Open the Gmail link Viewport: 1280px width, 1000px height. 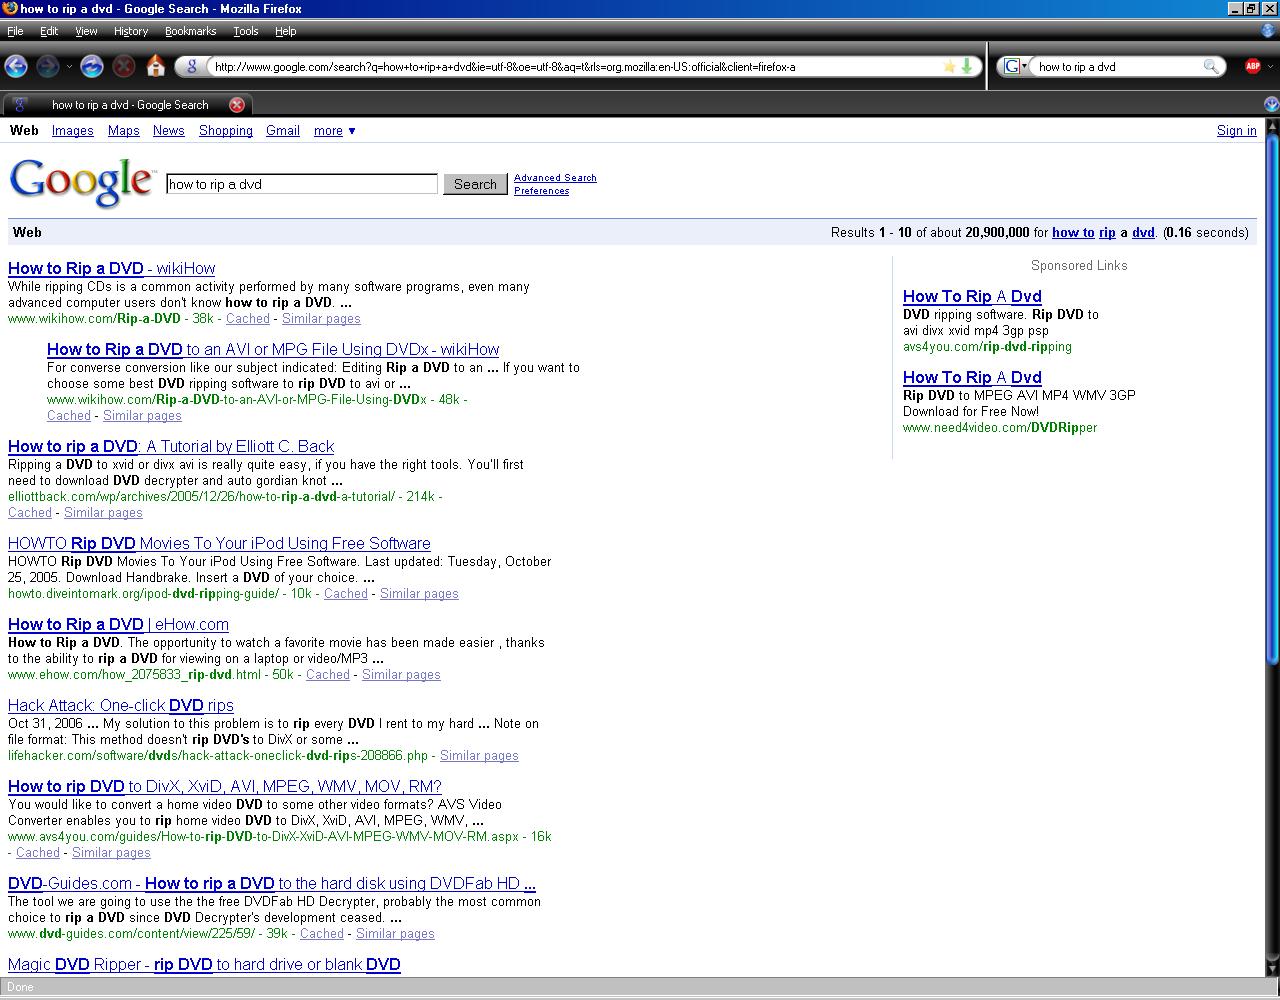[283, 131]
